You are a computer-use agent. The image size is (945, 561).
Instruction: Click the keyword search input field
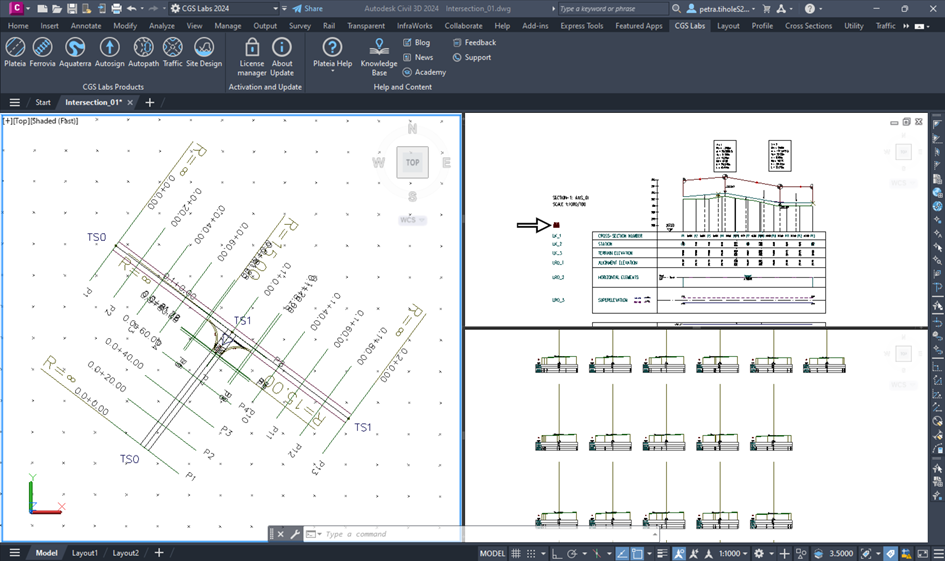point(610,8)
